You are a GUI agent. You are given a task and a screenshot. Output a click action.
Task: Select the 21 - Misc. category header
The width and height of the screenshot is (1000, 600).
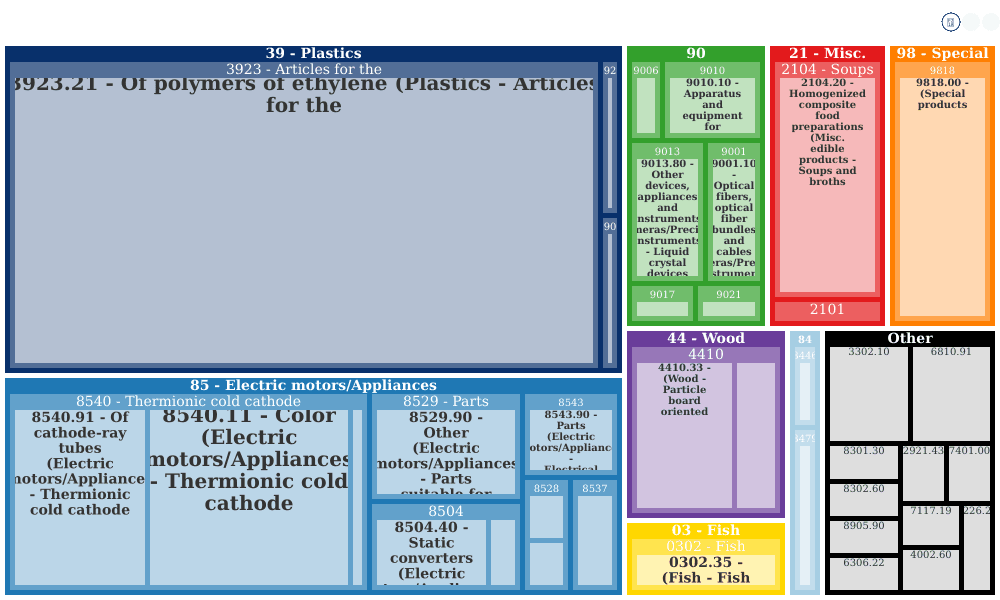tap(827, 54)
